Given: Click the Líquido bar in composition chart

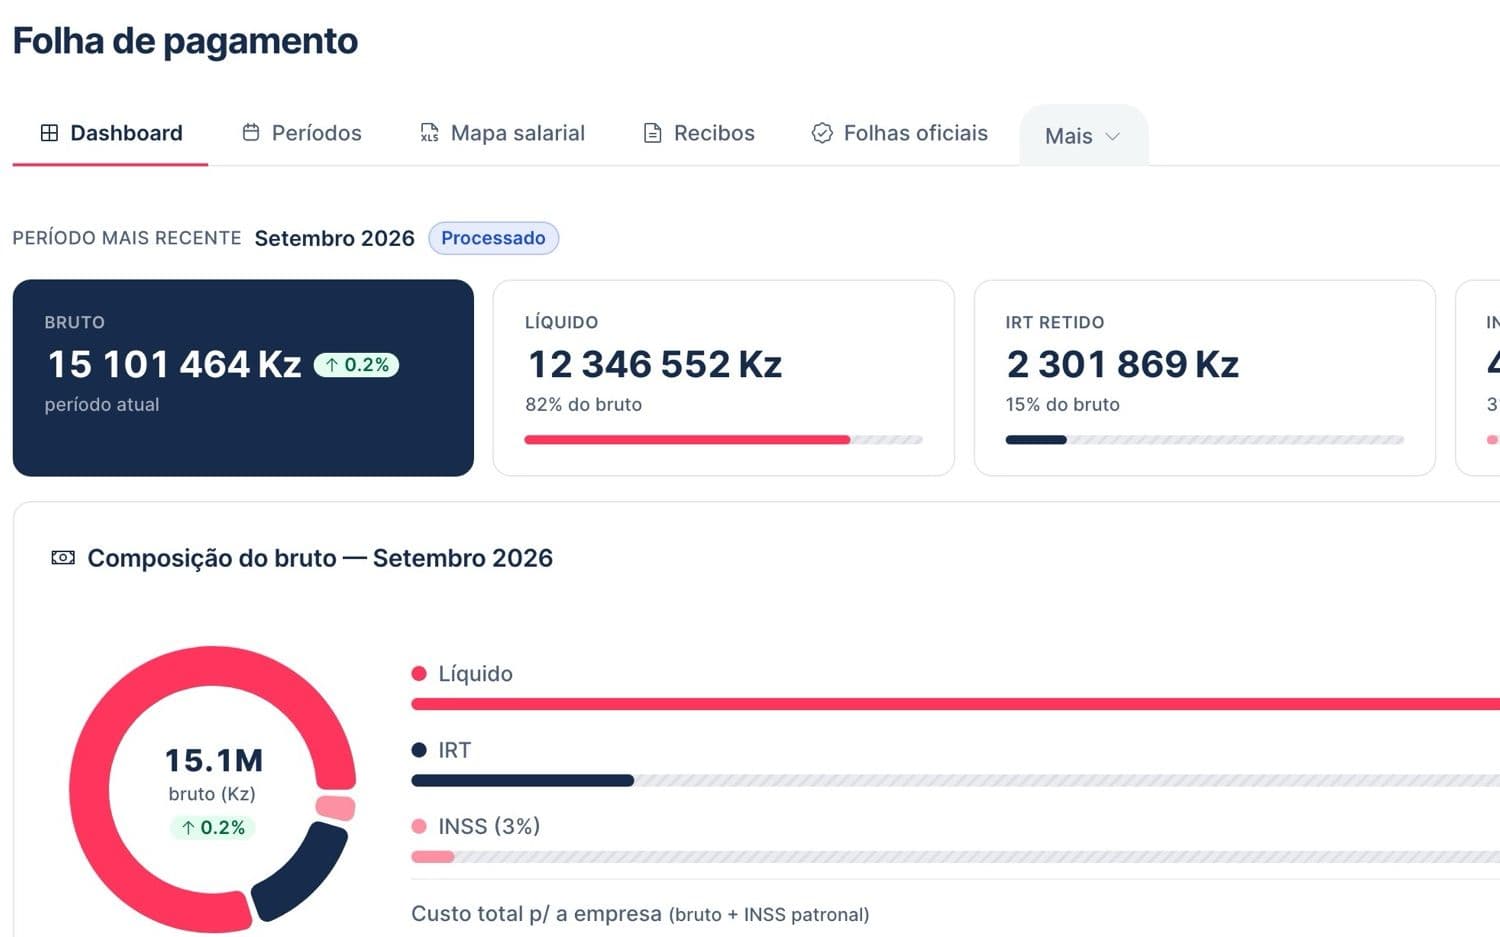Looking at the screenshot, I should (955, 704).
